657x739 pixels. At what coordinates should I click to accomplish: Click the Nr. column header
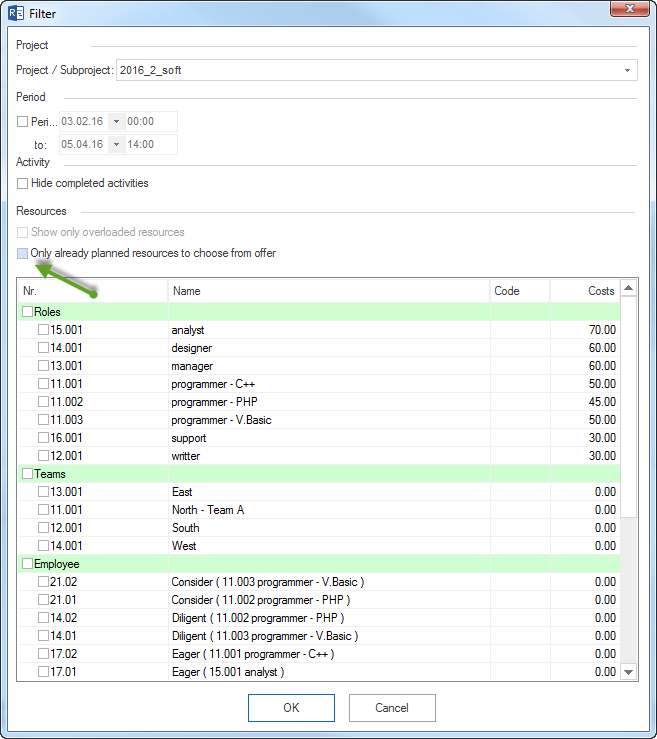[93, 291]
